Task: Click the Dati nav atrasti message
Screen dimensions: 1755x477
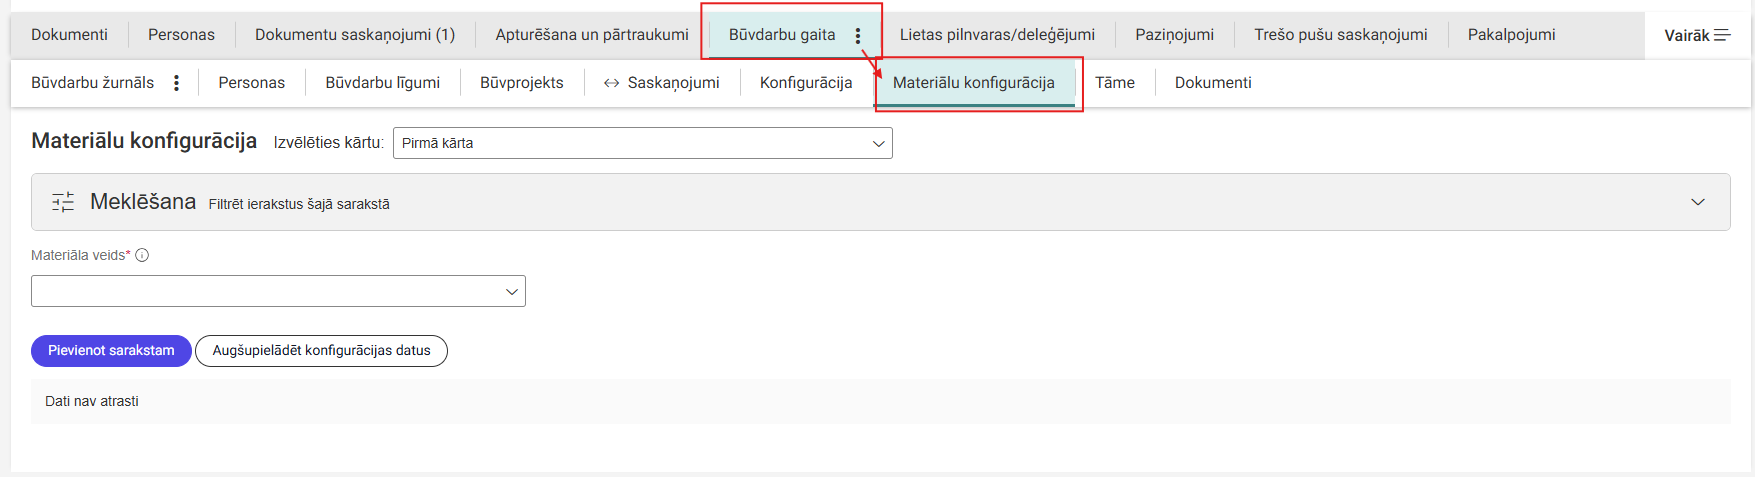Action: (x=92, y=401)
